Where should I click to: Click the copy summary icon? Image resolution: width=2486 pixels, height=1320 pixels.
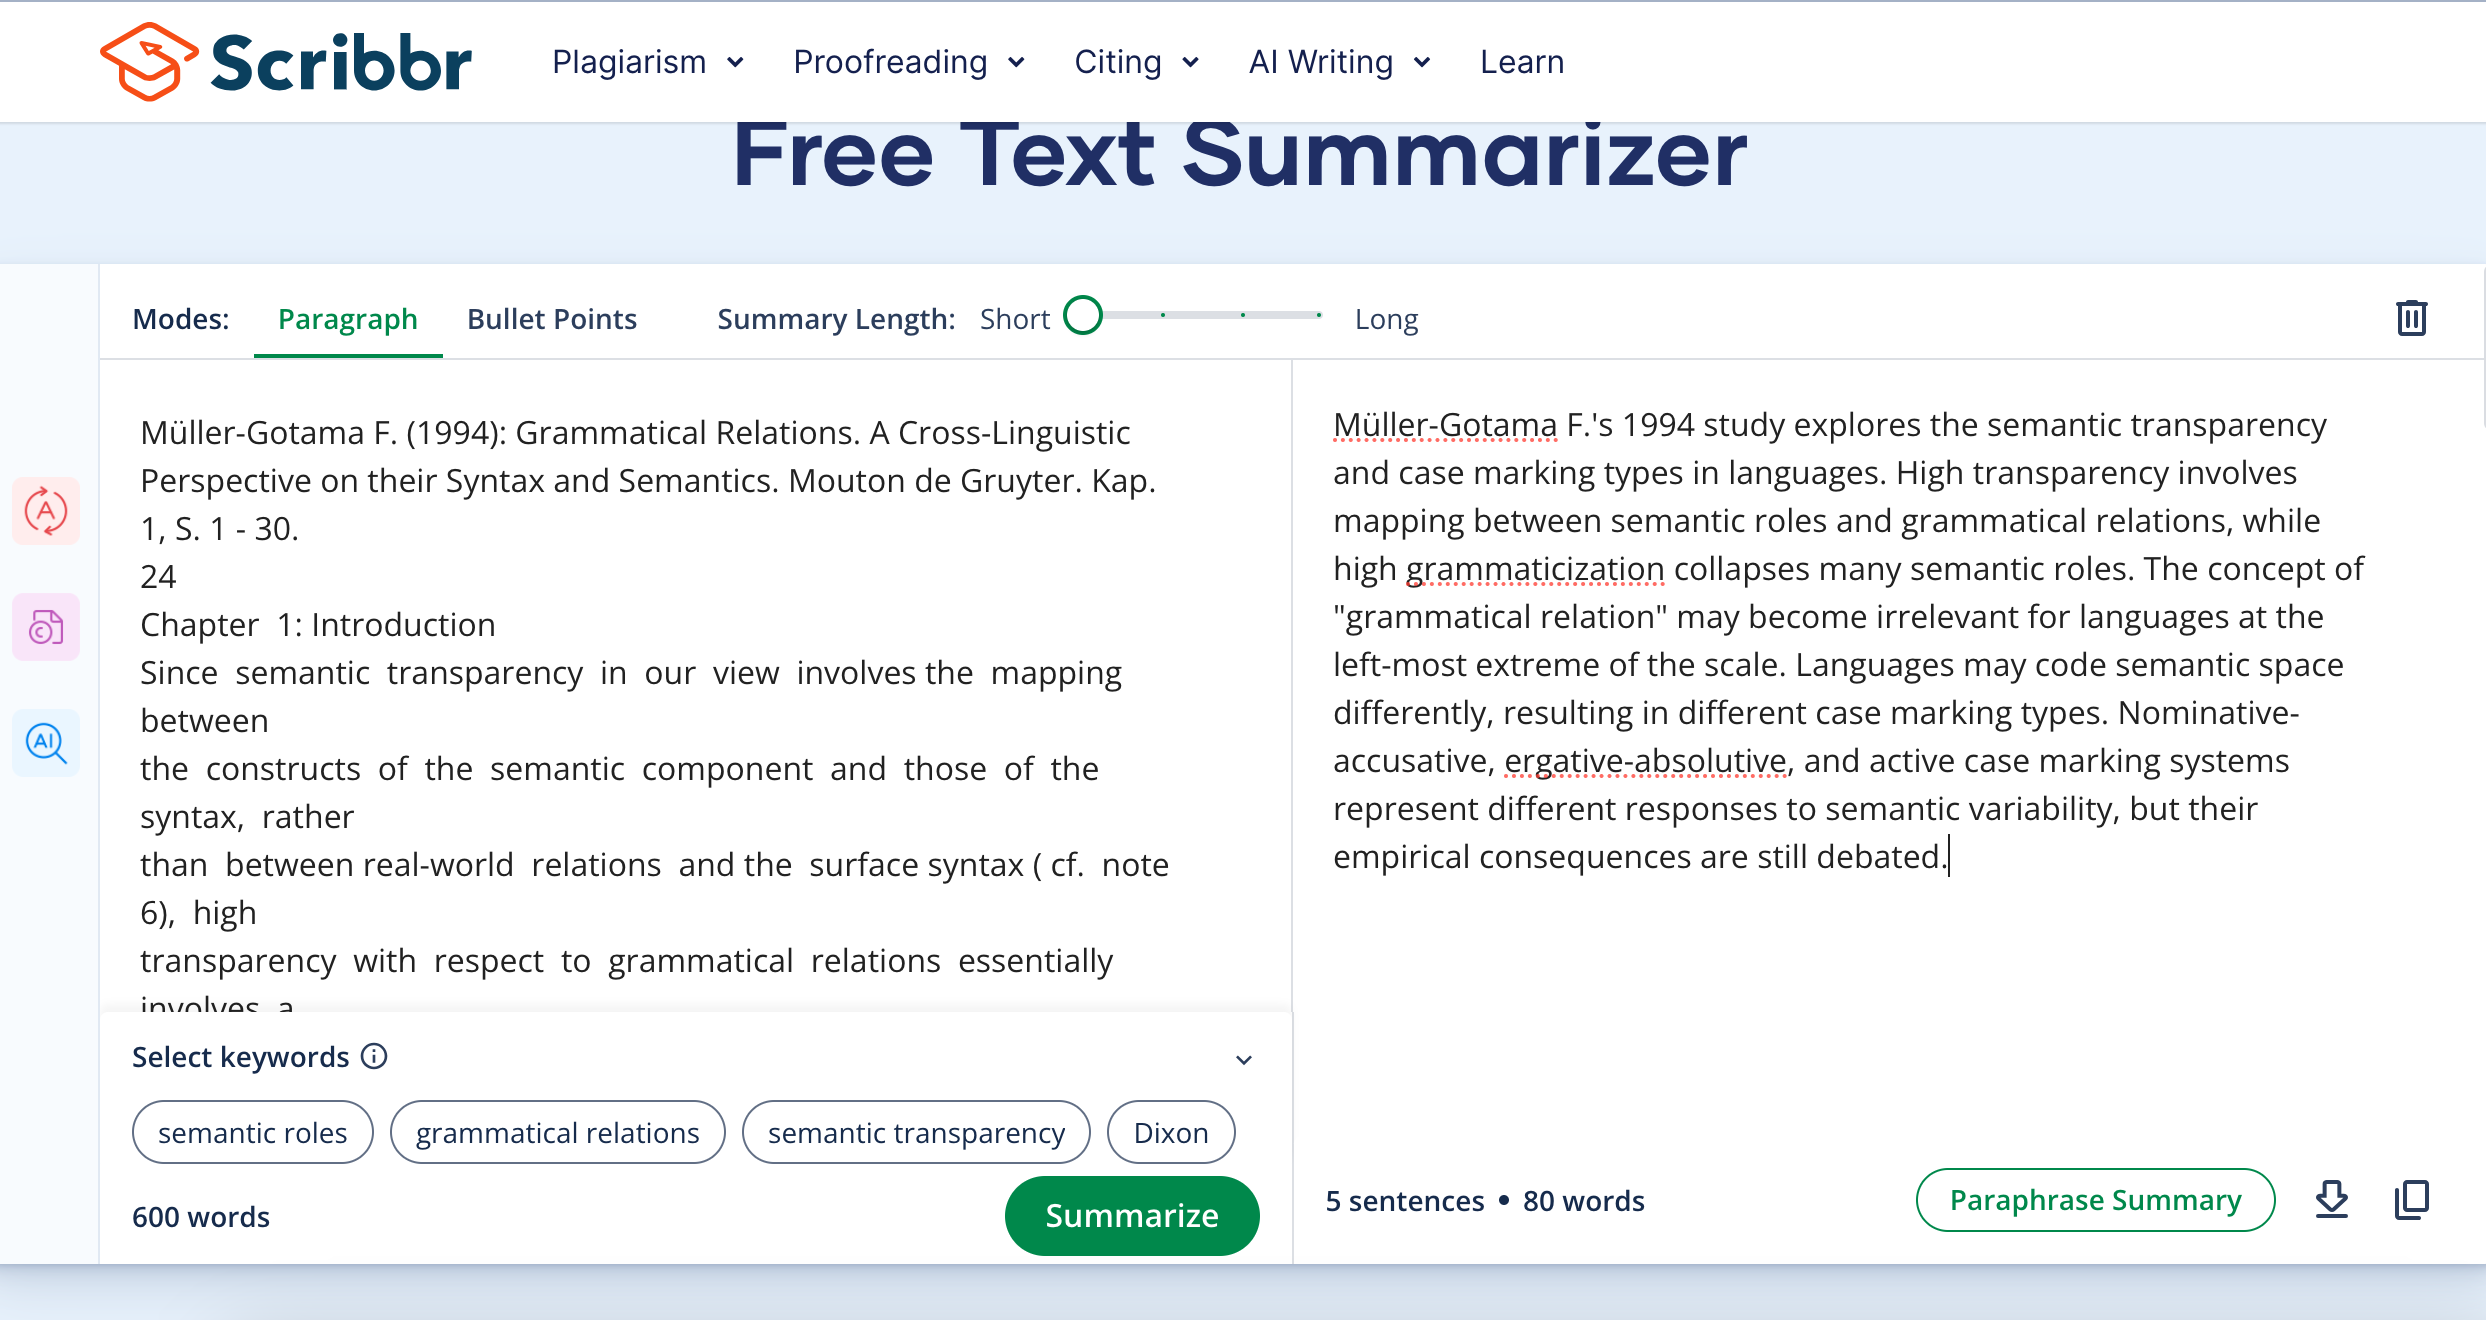[x=2412, y=1200]
